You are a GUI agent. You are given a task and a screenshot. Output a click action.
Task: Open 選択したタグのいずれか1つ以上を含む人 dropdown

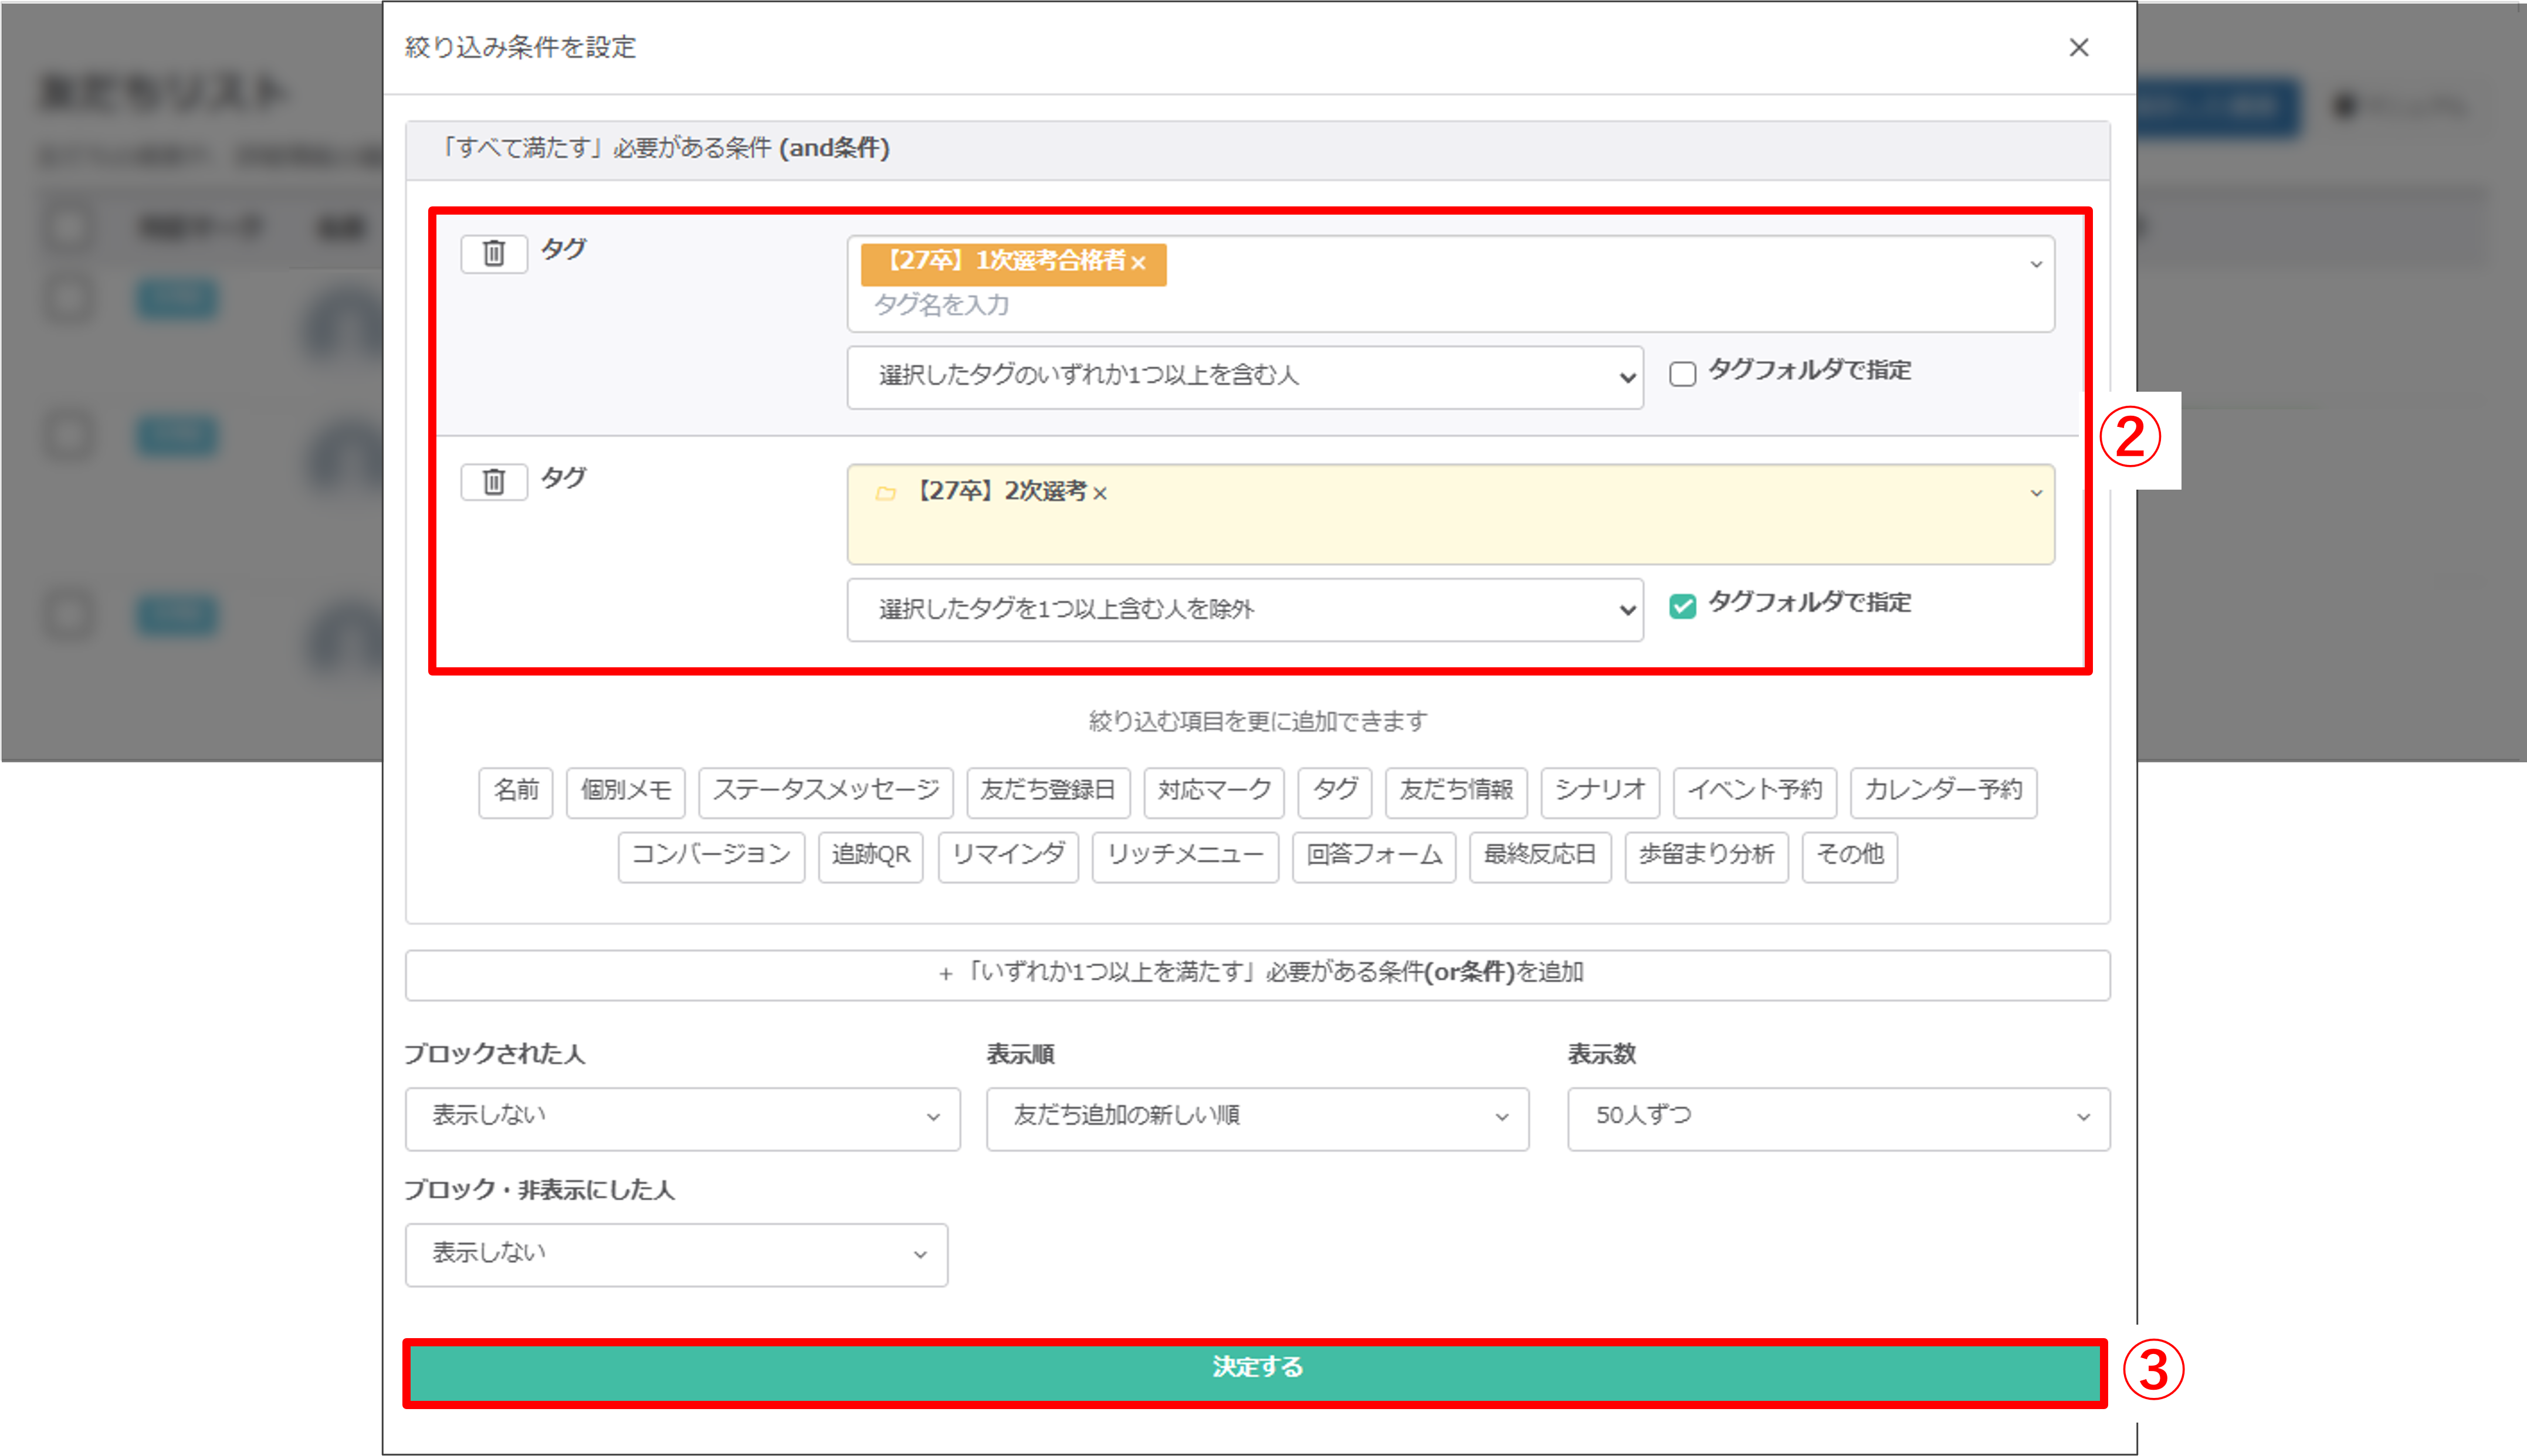coord(1244,377)
